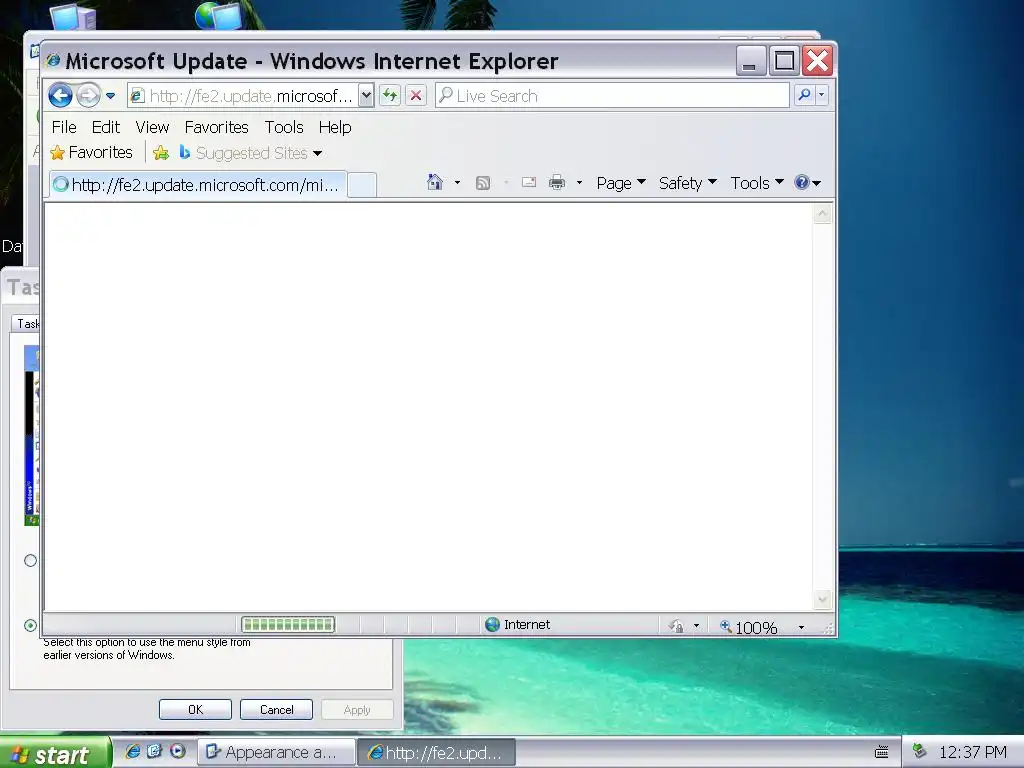Click OK in the background properties dialog

pos(195,710)
